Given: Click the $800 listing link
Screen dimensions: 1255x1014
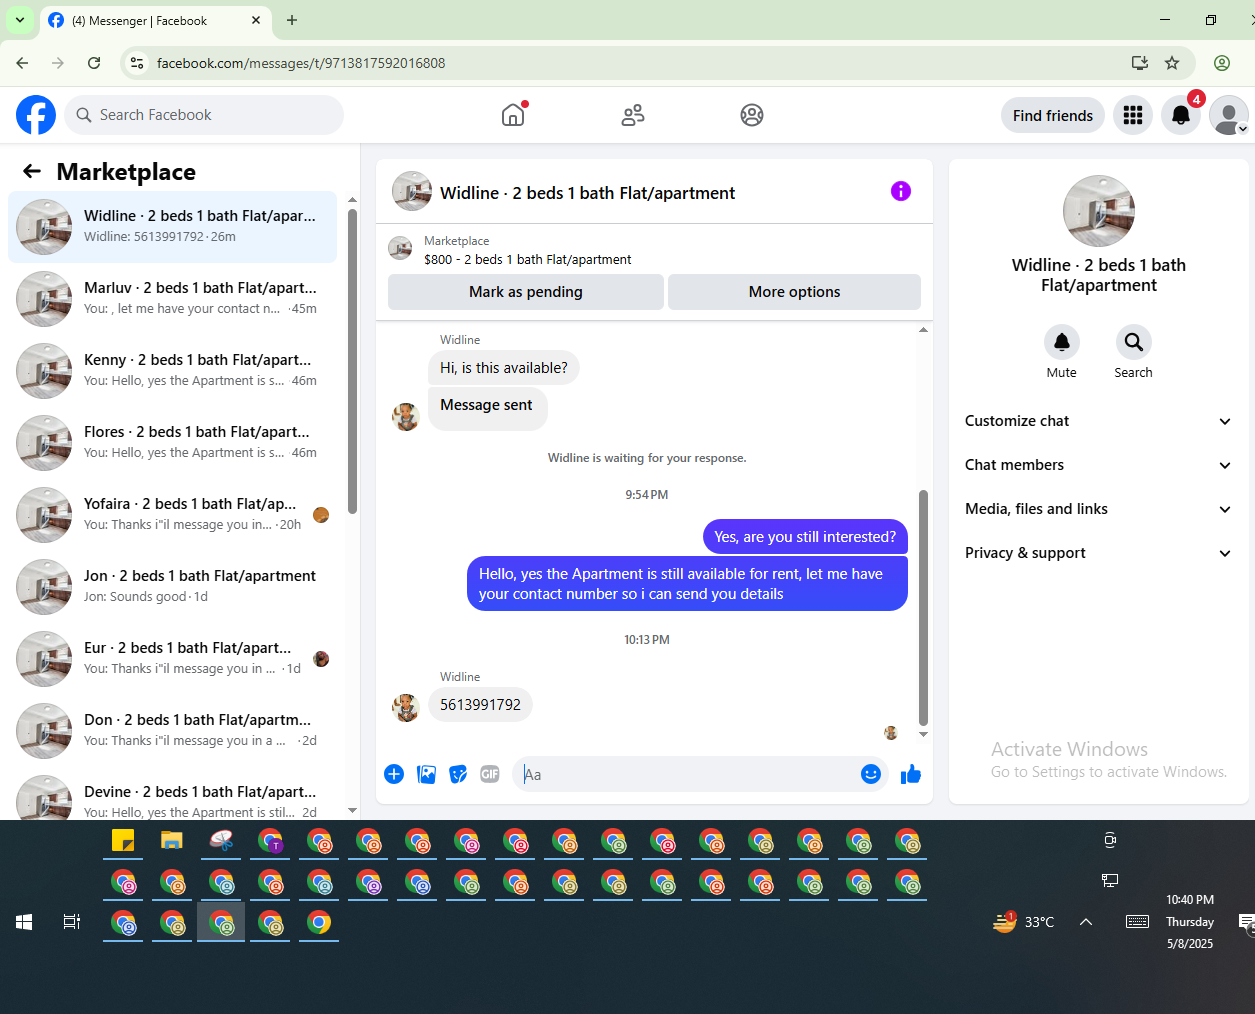Looking at the screenshot, I should point(528,259).
